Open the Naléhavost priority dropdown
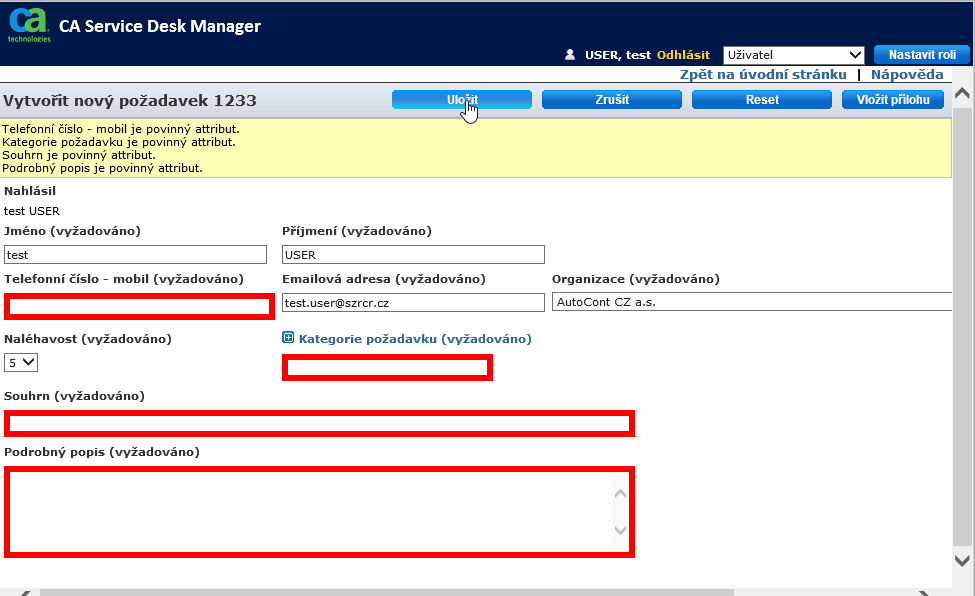This screenshot has height=596, width=975. [x=21, y=362]
